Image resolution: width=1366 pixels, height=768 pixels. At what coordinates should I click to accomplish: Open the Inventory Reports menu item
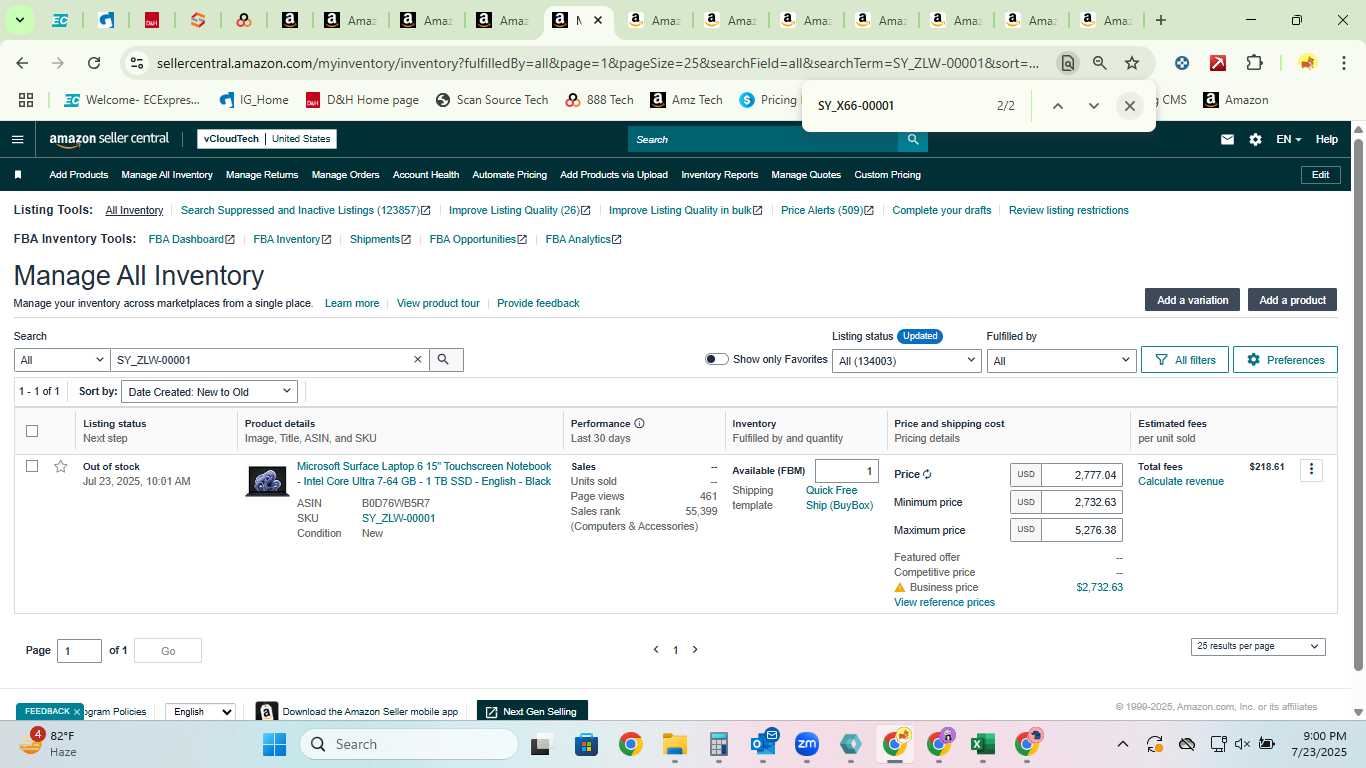coord(720,175)
